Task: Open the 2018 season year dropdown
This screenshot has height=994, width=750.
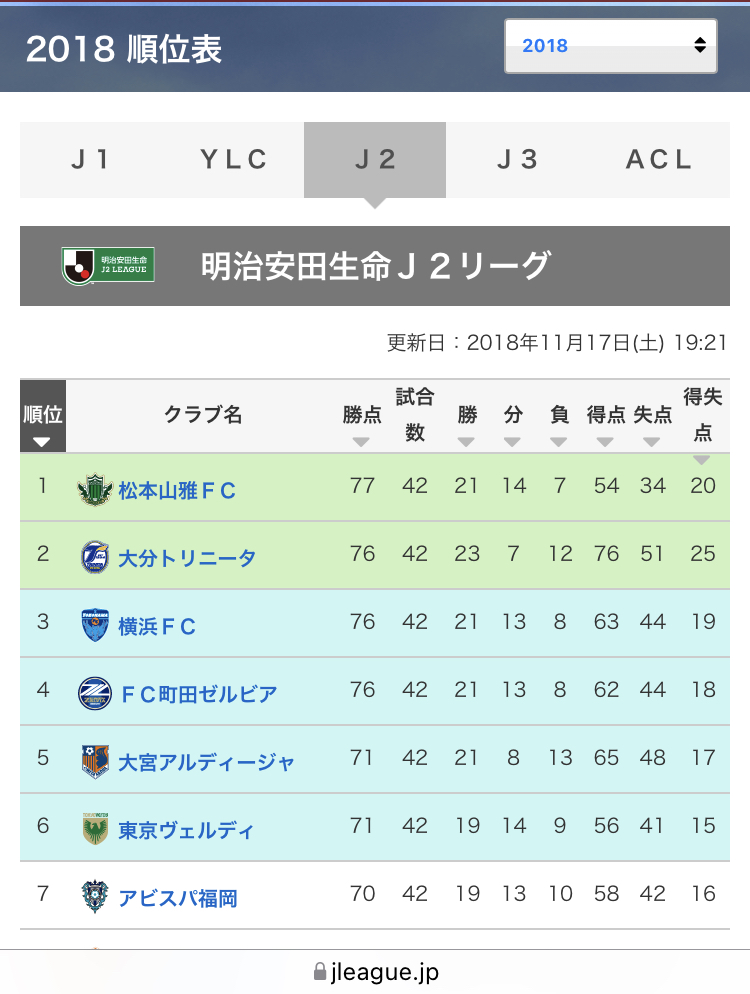Action: pos(610,46)
